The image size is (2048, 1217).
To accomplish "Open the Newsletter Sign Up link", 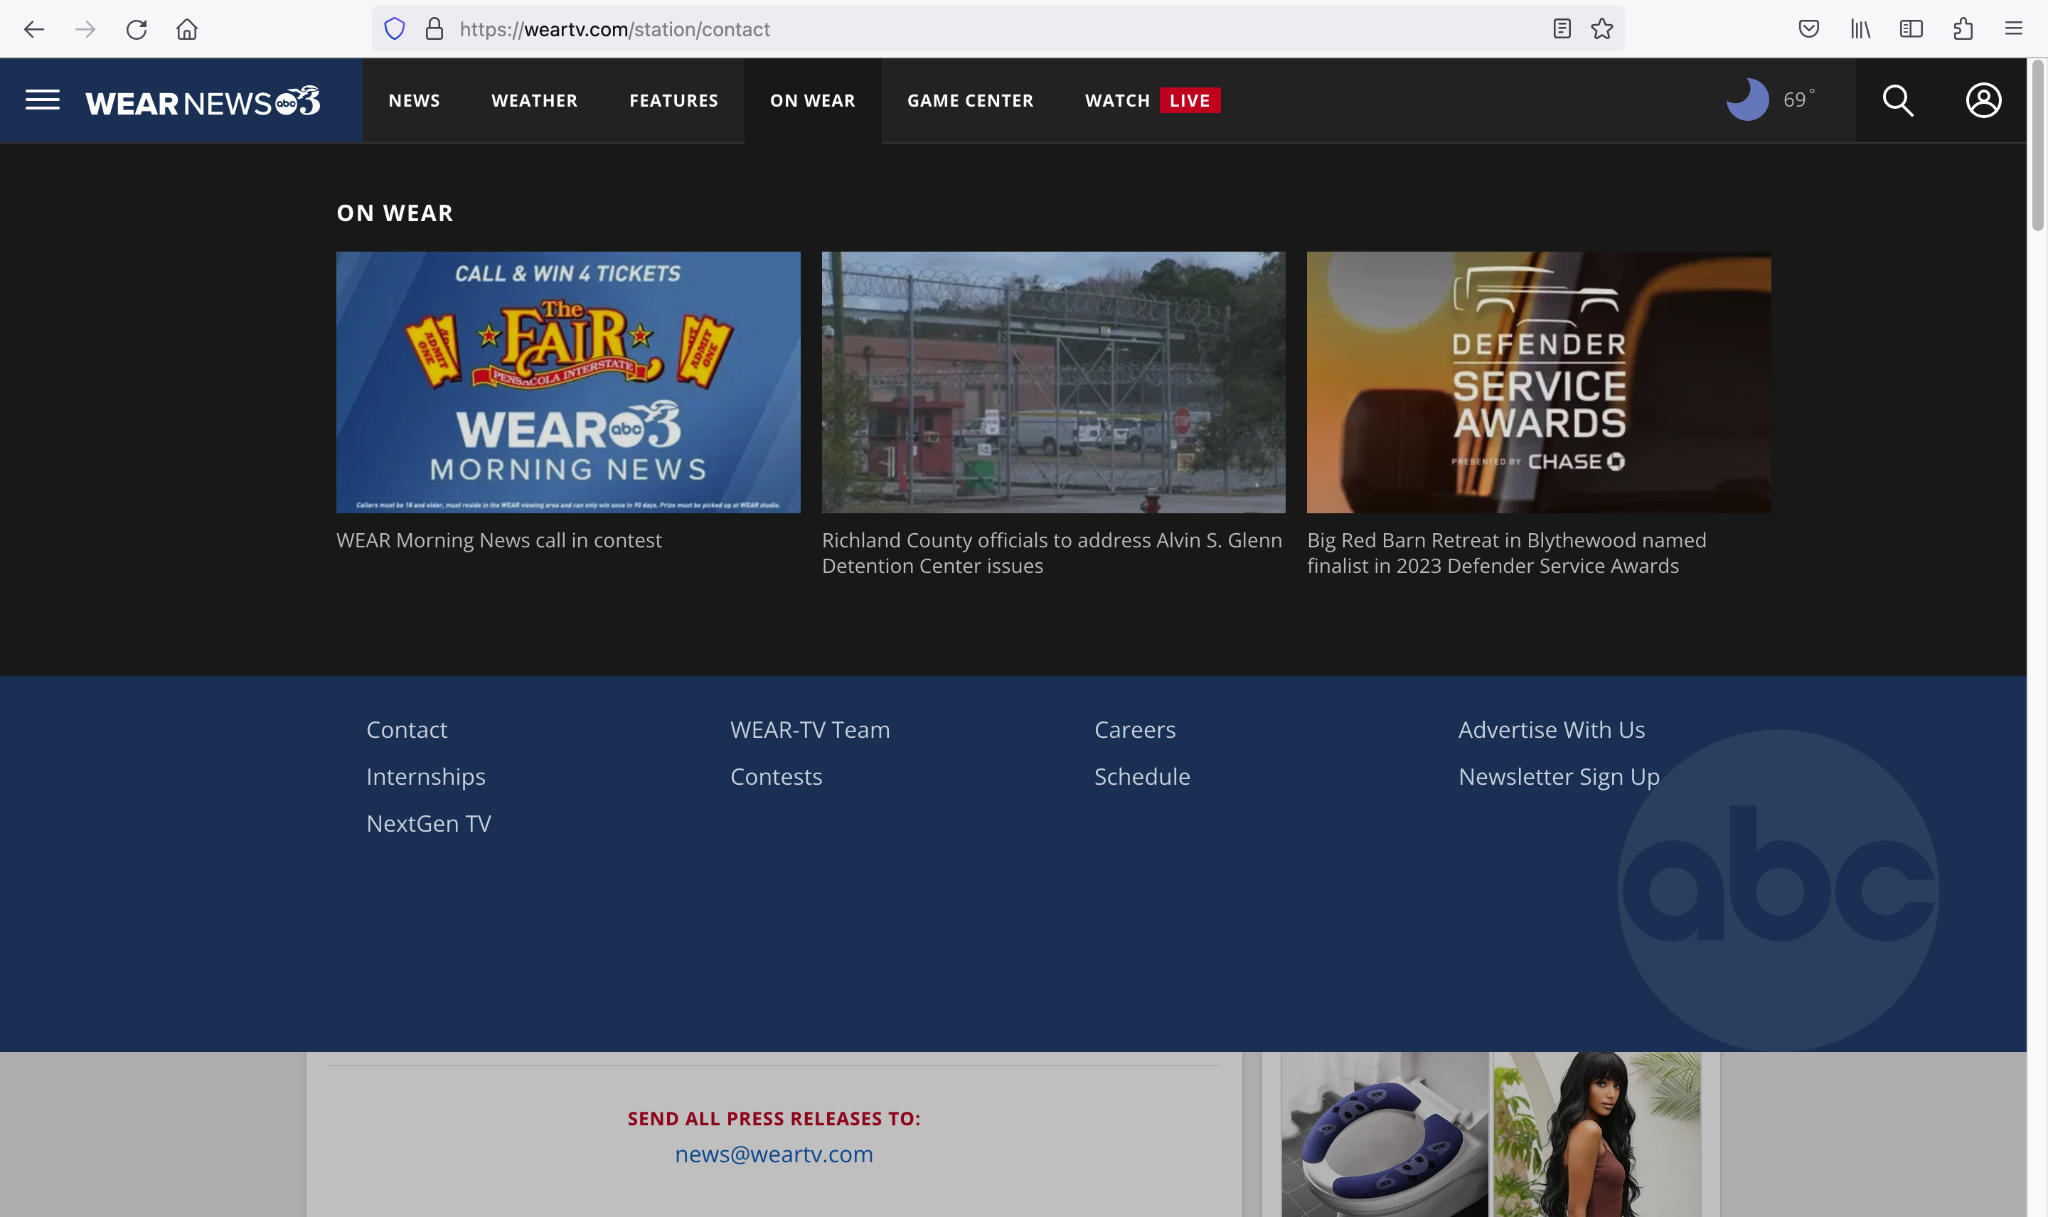I will click(1558, 776).
